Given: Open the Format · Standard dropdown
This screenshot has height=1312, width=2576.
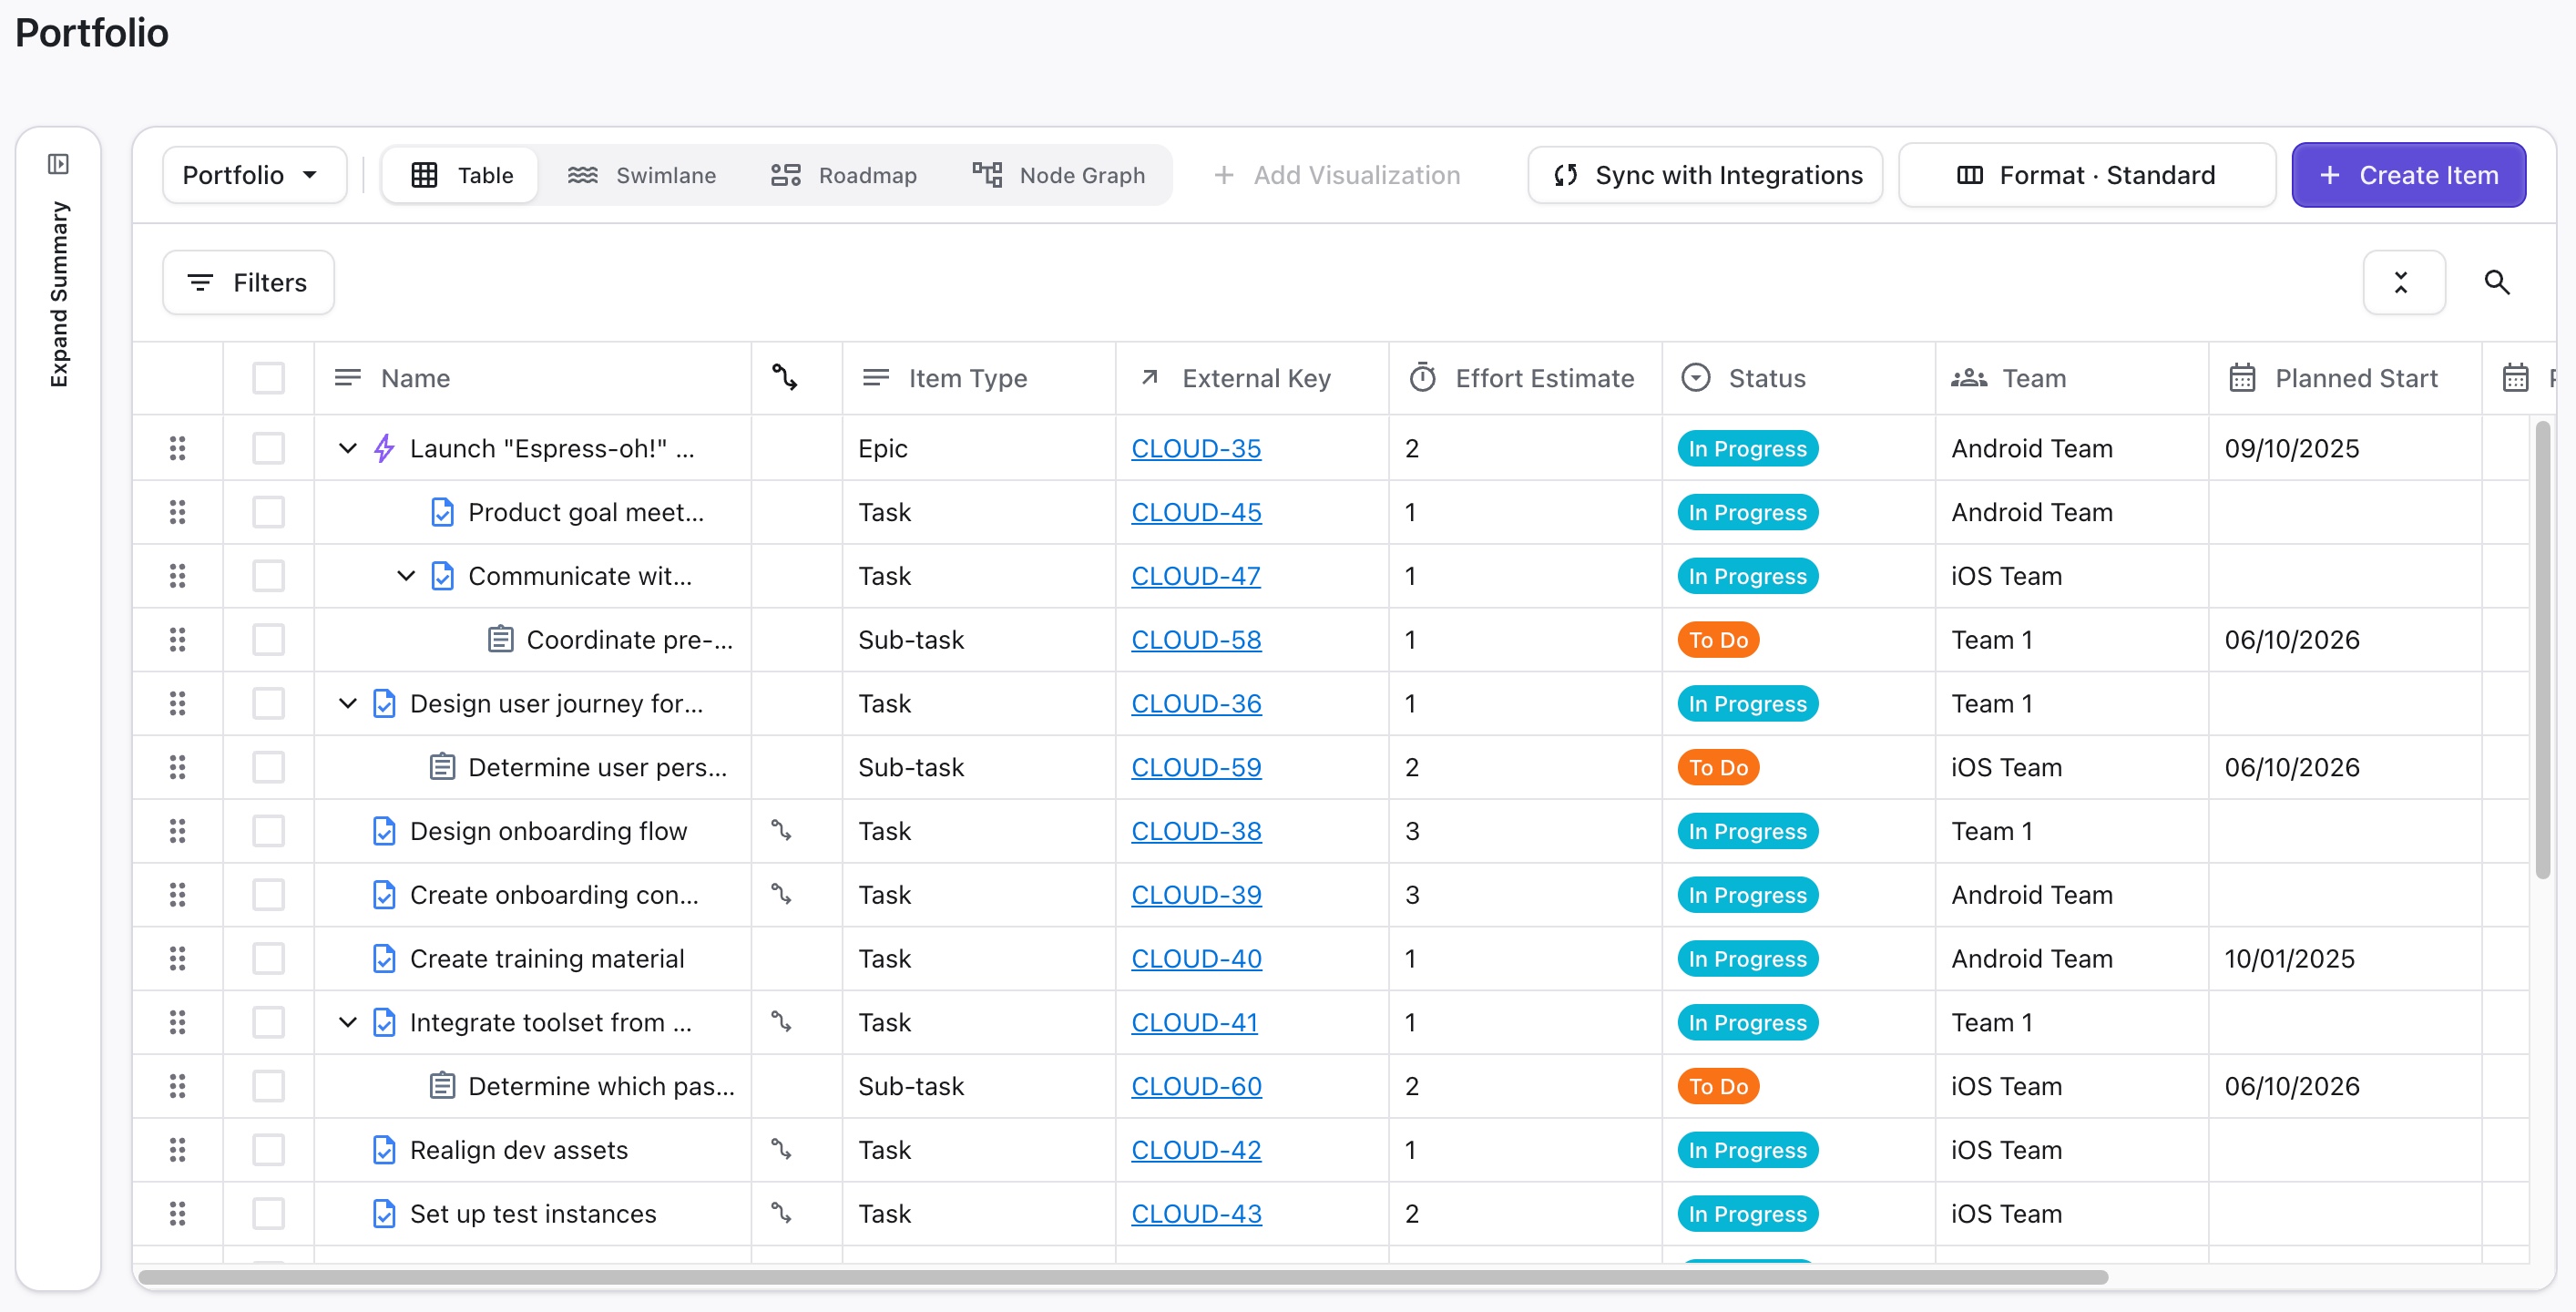Looking at the screenshot, I should point(2086,175).
